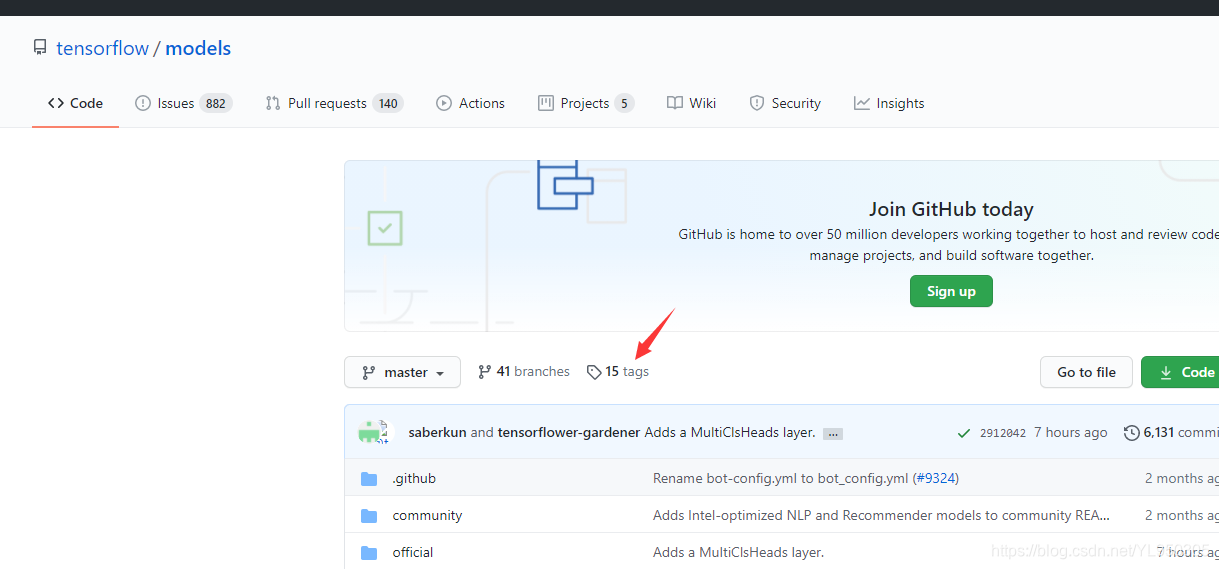This screenshot has width=1219, height=569.
Task: Click the 'Join GitHub today' heading
Action: (951, 209)
